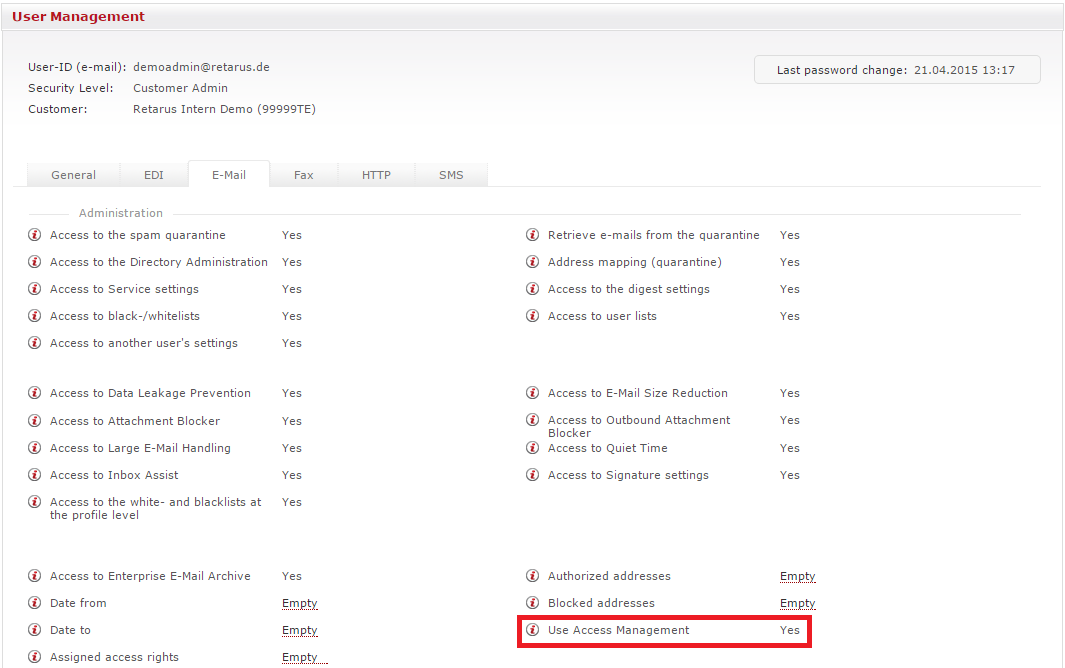Click Empty value for Assigned access rights
The image size is (1065, 668).
tap(299, 657)
